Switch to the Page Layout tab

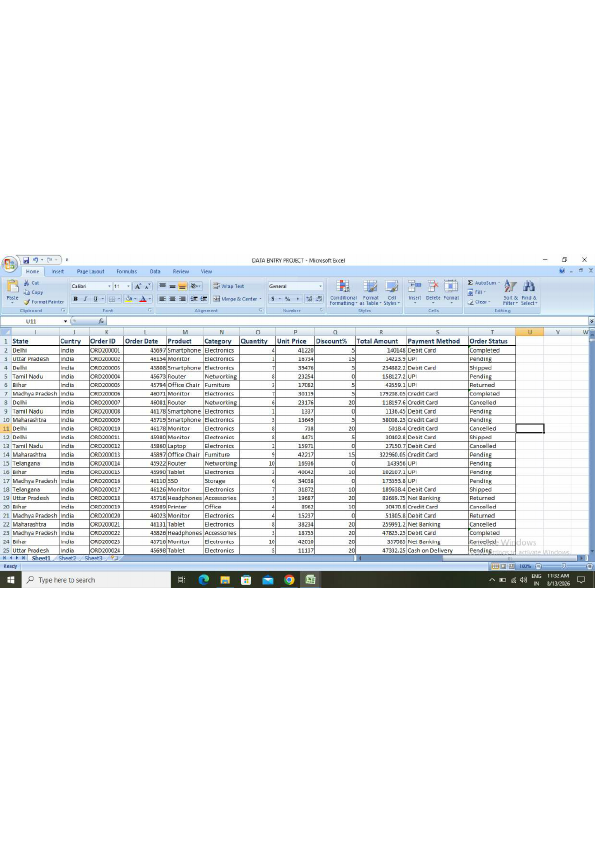coord(90,271)
